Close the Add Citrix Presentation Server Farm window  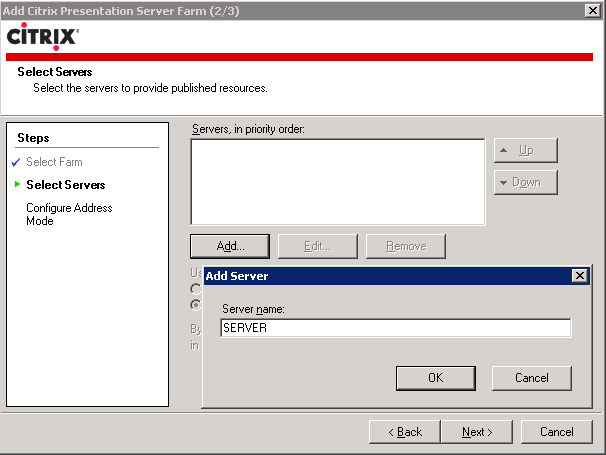[x=592, y=10]
